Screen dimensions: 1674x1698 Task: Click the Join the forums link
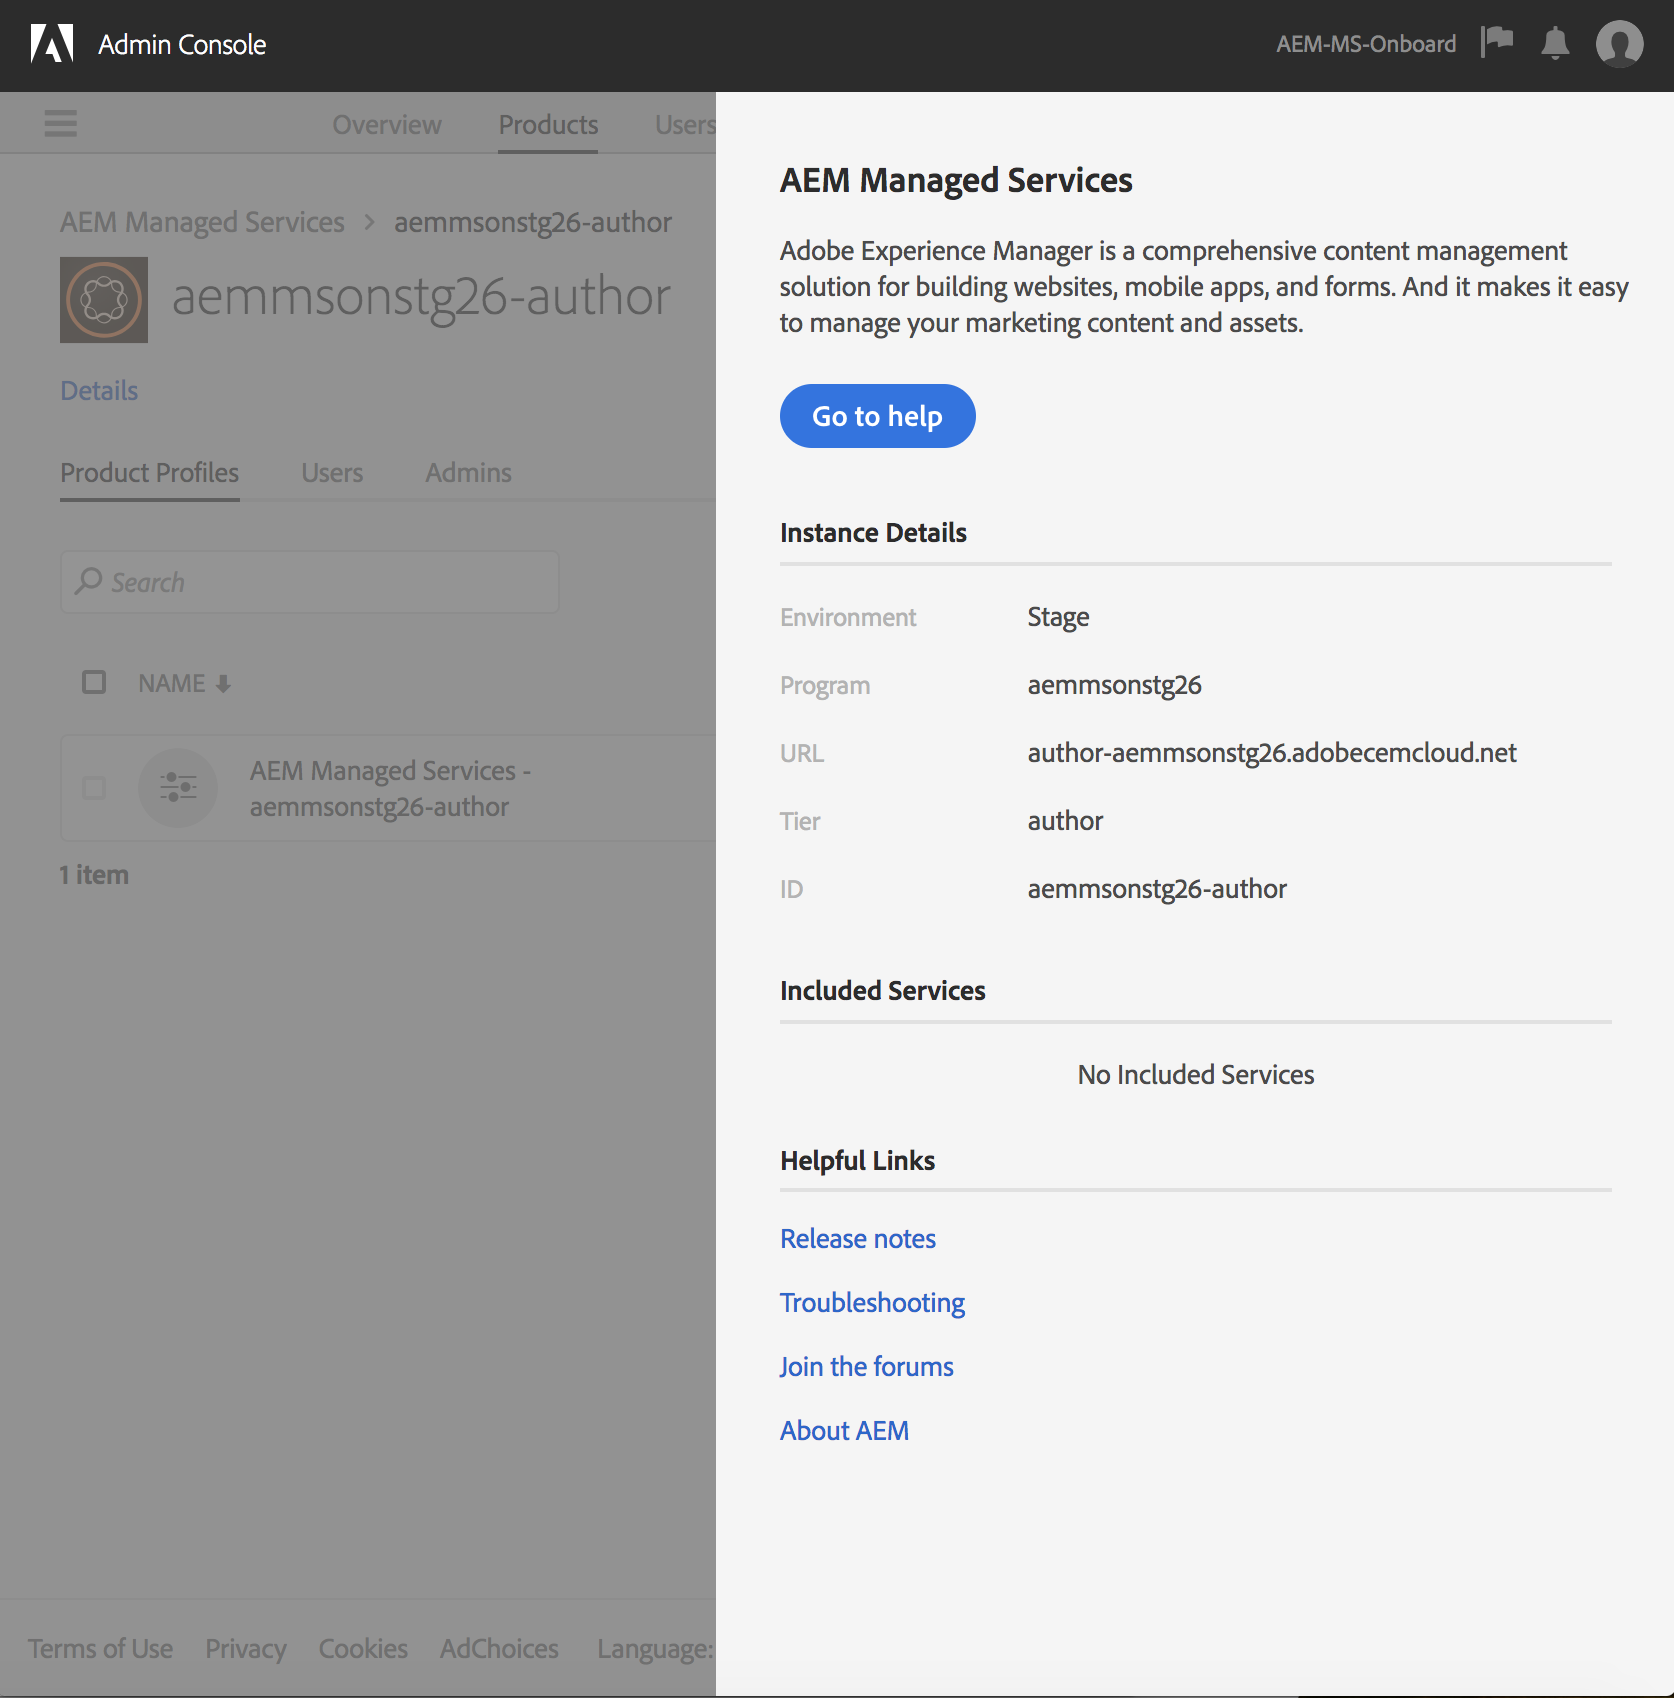tap(866, 1367)
